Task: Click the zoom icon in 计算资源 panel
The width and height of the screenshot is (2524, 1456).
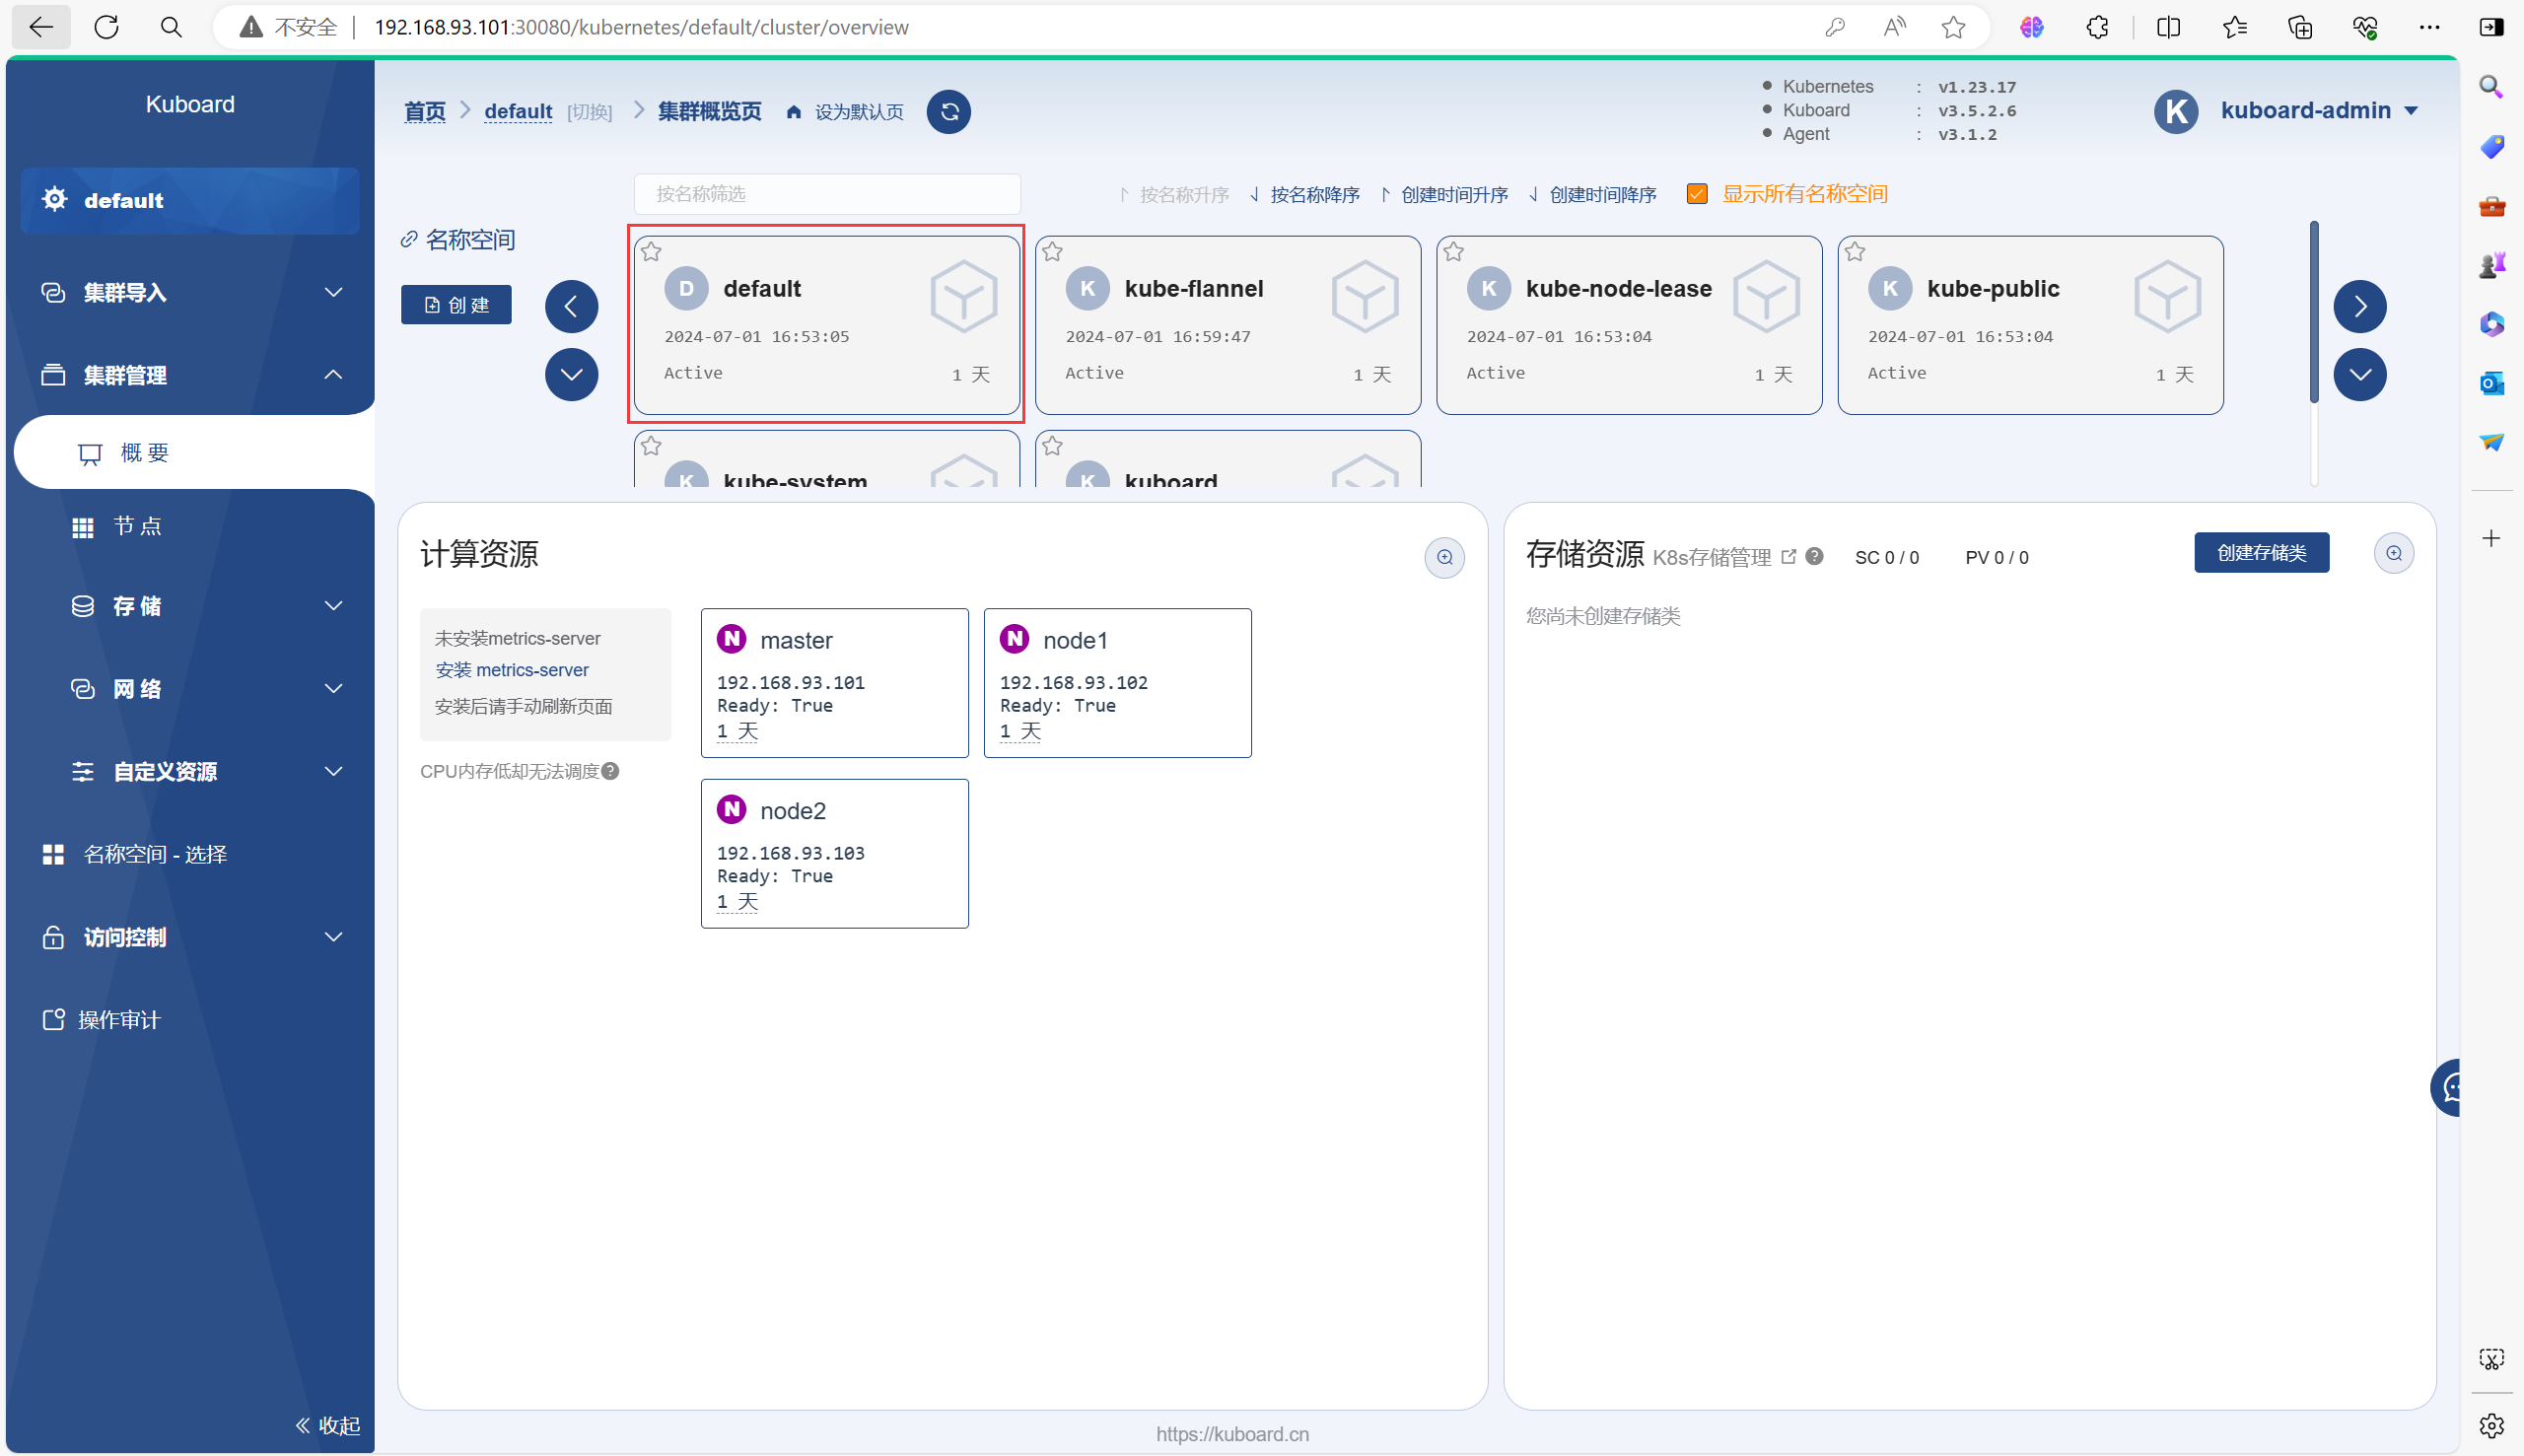Action: point(1444,557)
